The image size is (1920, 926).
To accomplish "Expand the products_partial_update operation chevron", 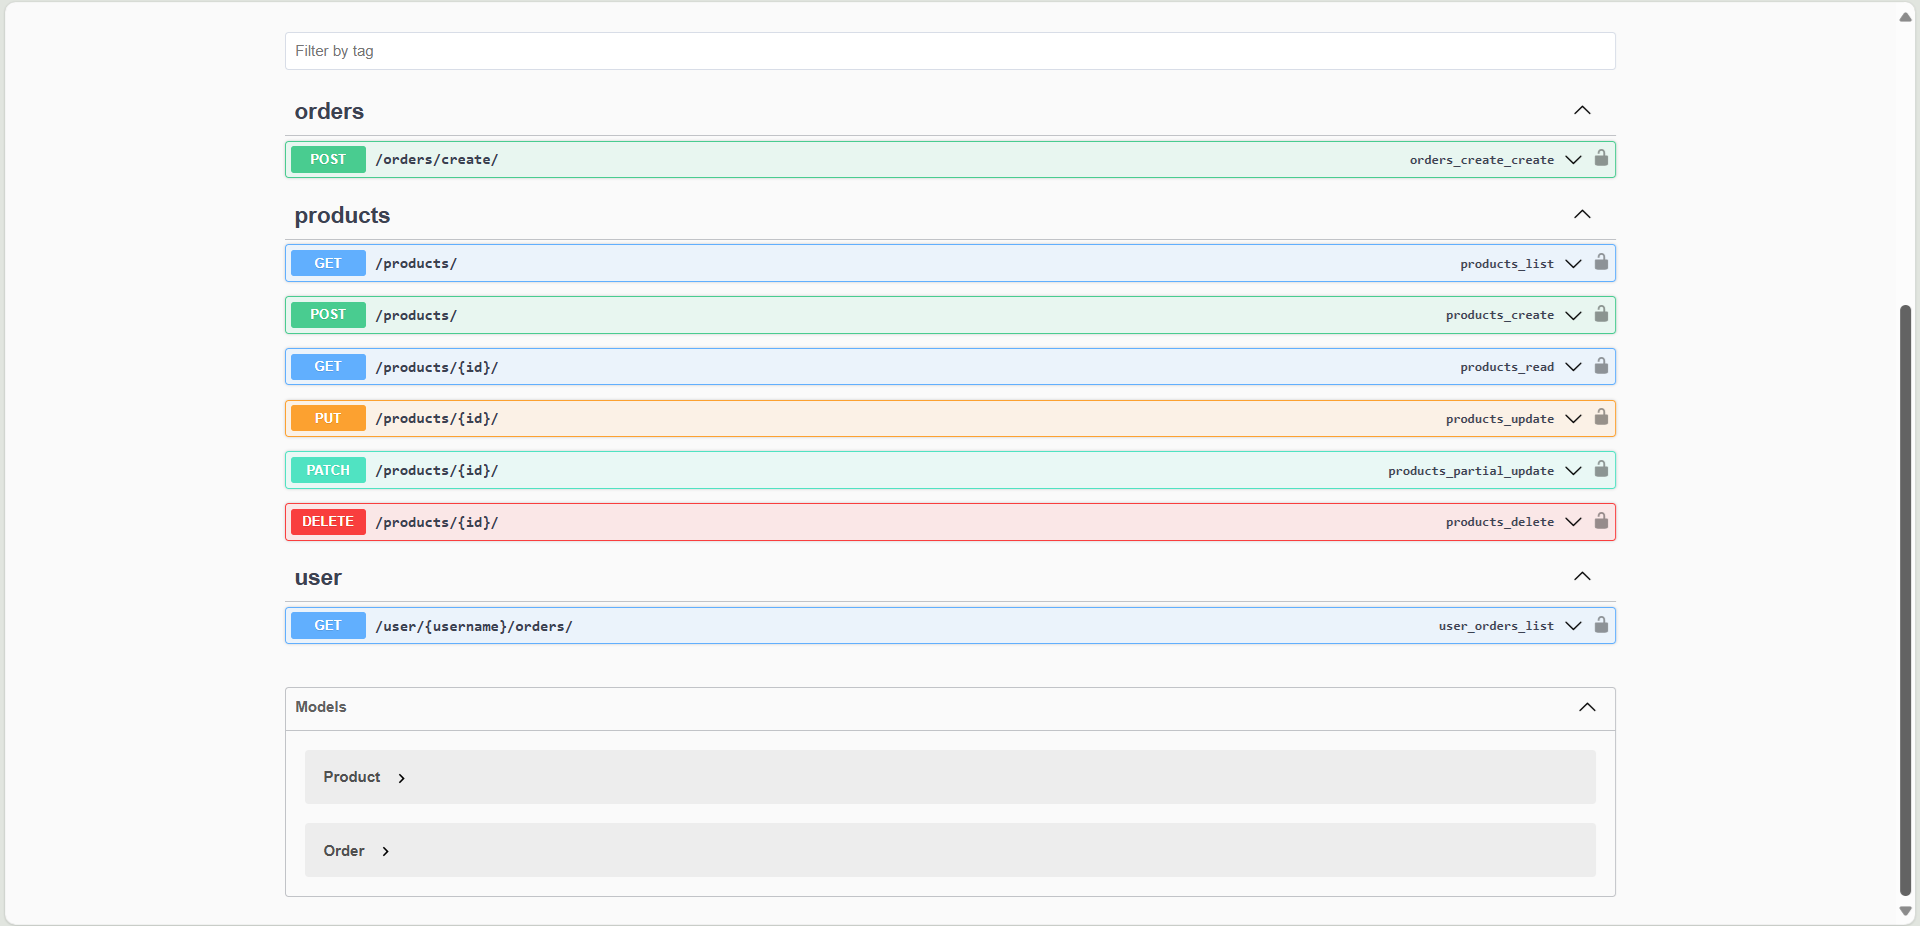I will point(1573,471).
